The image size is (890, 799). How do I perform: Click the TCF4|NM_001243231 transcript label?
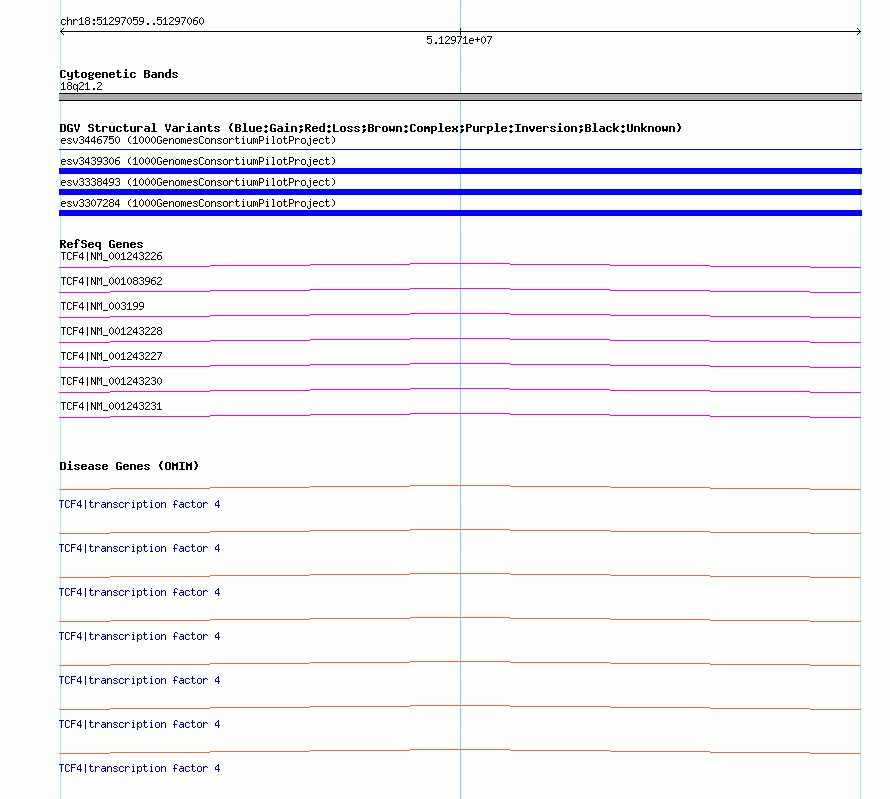pyautogui.click(x=111, y=406)
